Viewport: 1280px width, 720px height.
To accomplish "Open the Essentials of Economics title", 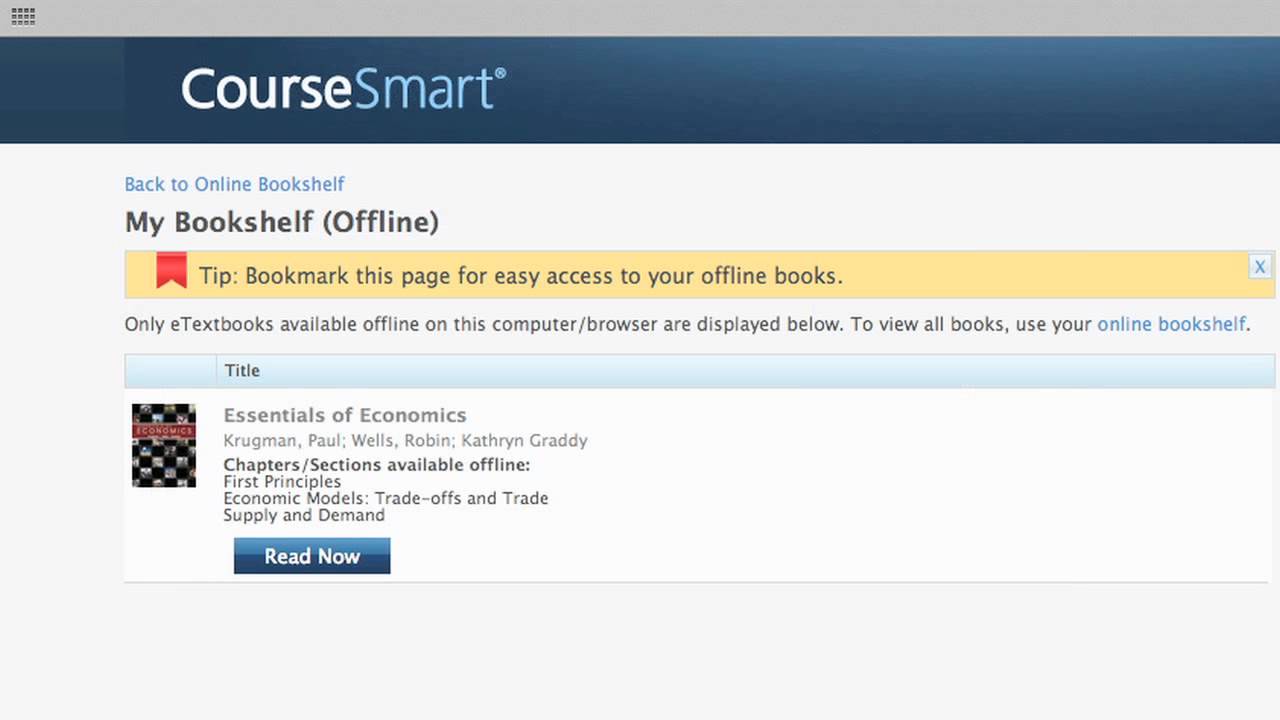I will point(345,415).
